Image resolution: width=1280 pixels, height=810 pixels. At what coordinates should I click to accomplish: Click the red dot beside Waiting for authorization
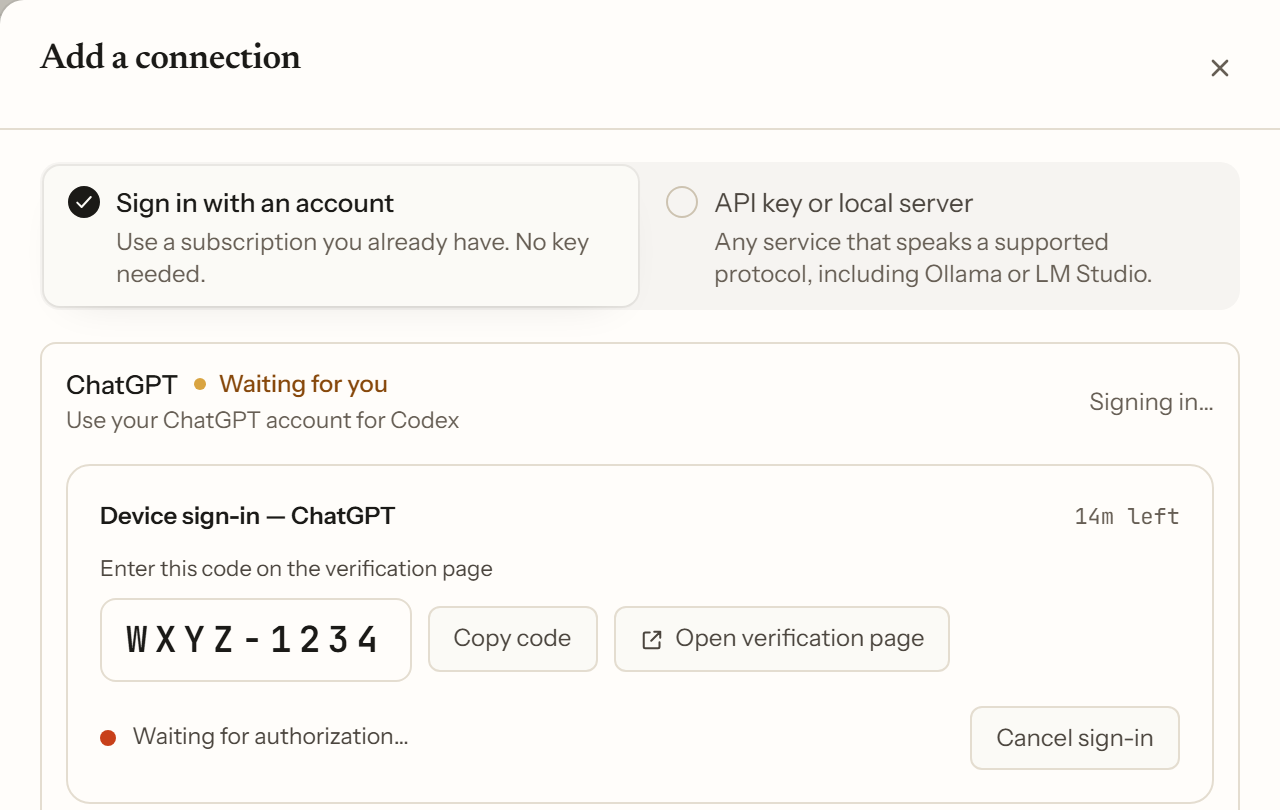pos(108,738)
